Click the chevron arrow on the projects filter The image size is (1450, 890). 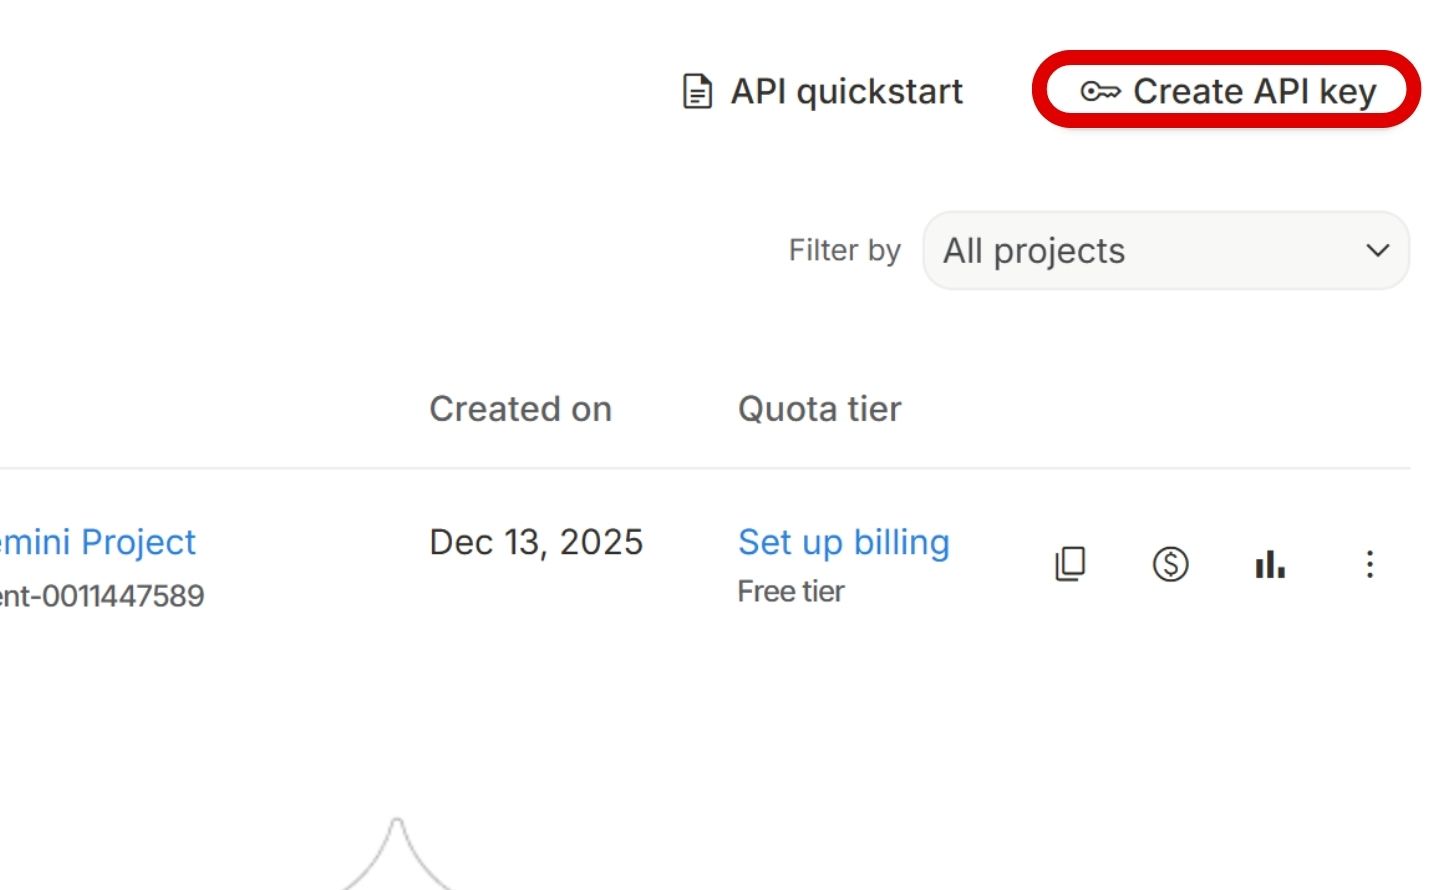point(1377,251)
